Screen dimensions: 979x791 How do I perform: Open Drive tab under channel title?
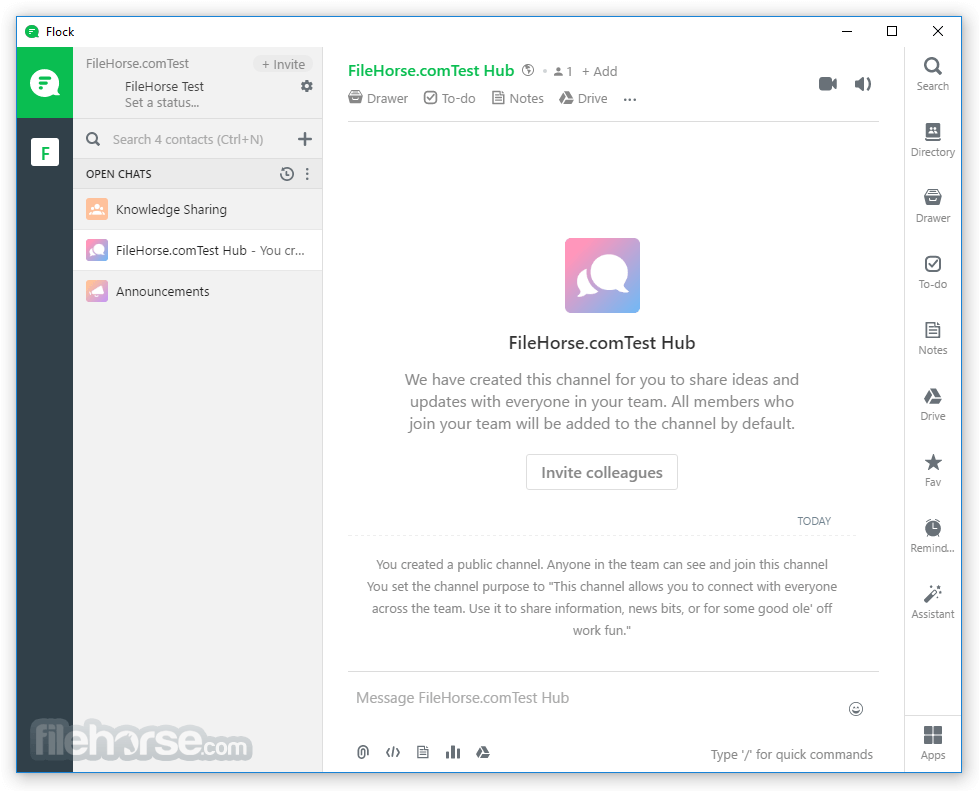click(x=583, y=99)
